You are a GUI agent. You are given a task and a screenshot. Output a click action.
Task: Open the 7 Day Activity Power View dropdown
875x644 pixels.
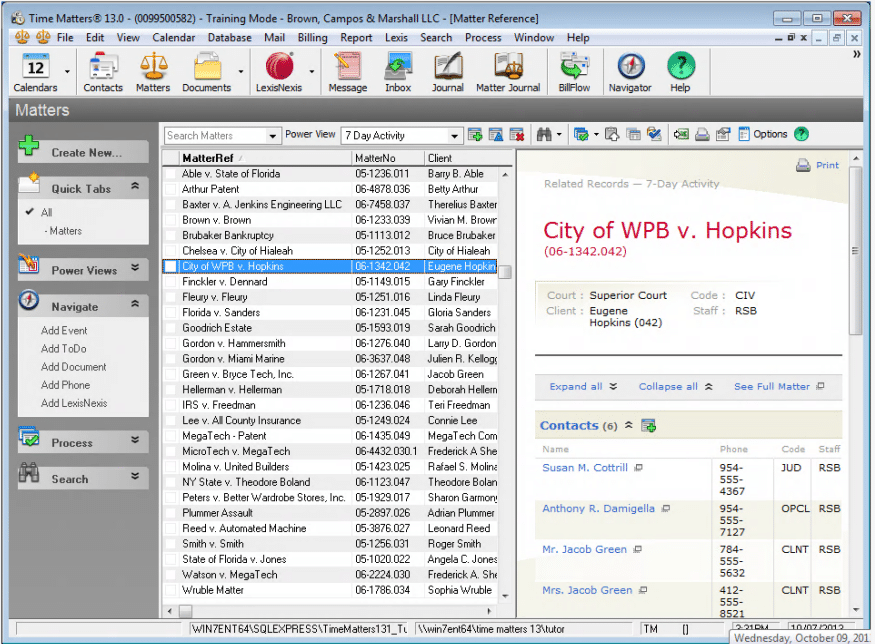pyautogui.click(x=454, y=136)
